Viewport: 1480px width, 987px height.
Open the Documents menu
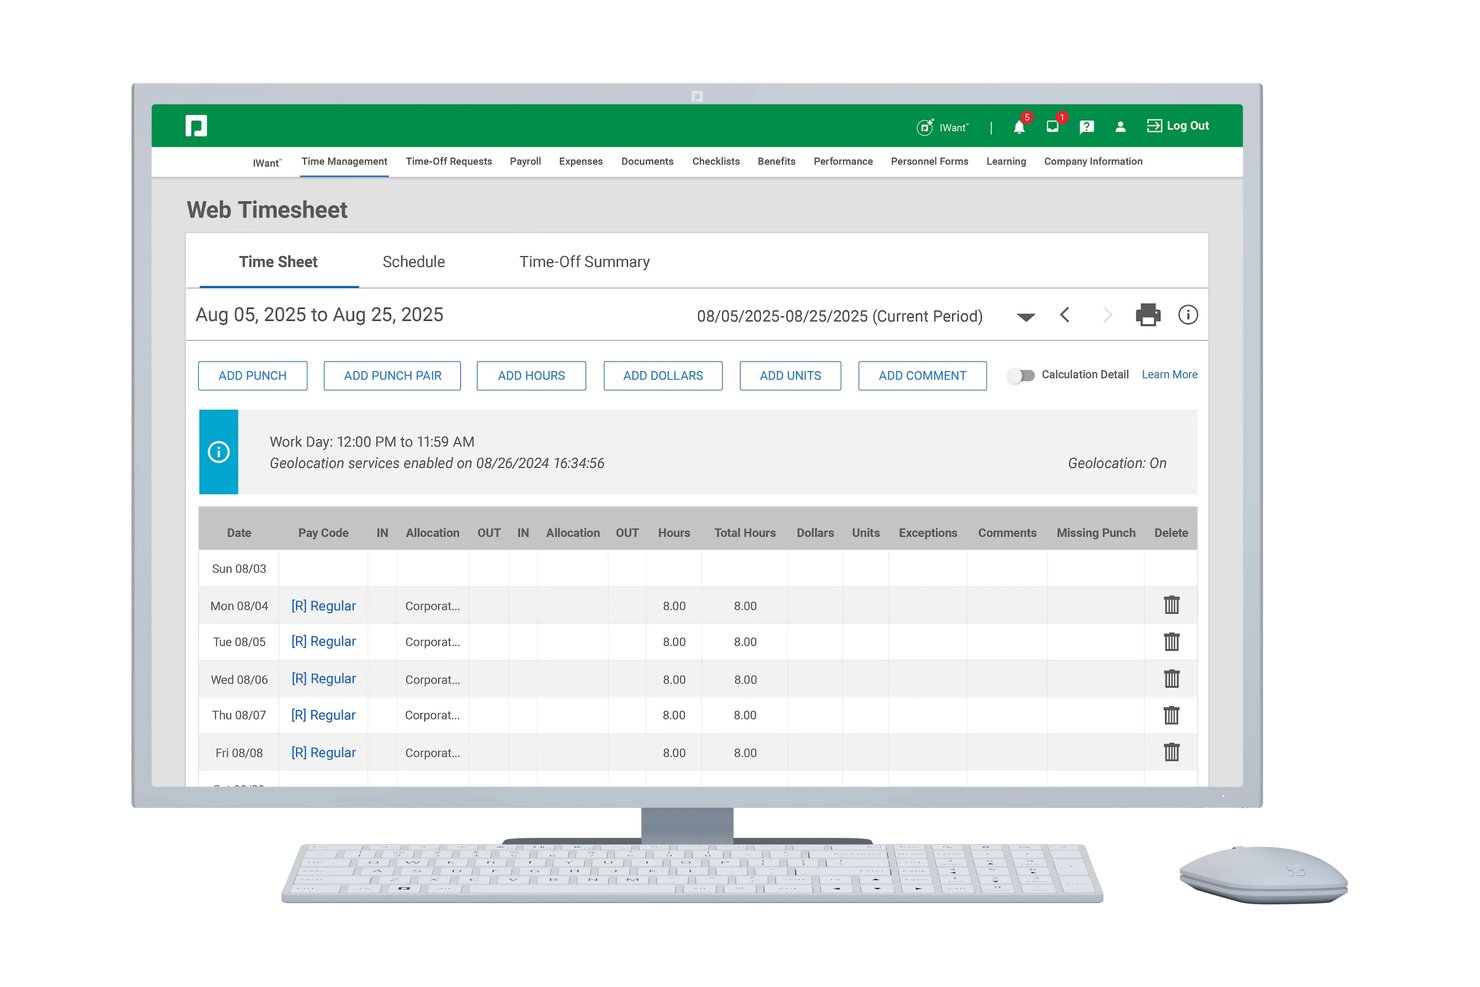(647, 161)
